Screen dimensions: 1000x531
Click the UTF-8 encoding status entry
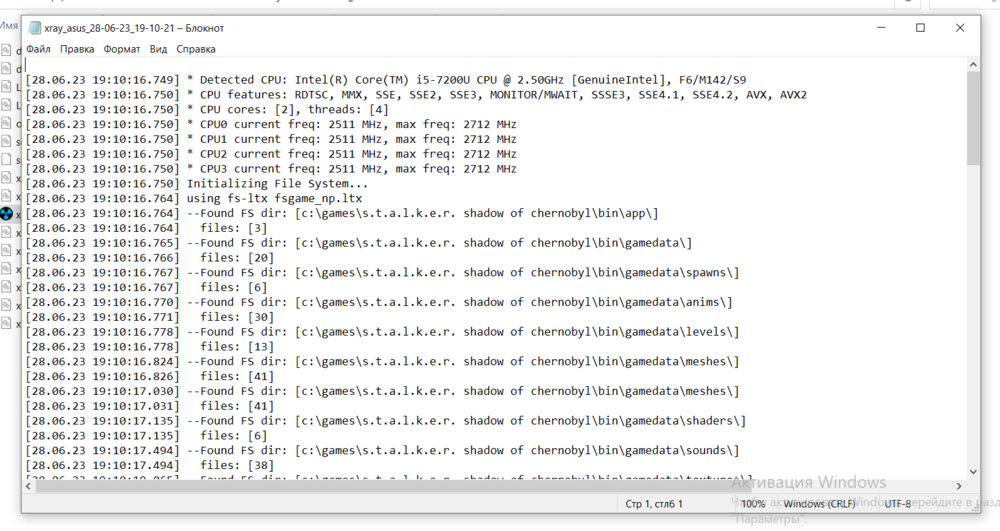(898, 504)
